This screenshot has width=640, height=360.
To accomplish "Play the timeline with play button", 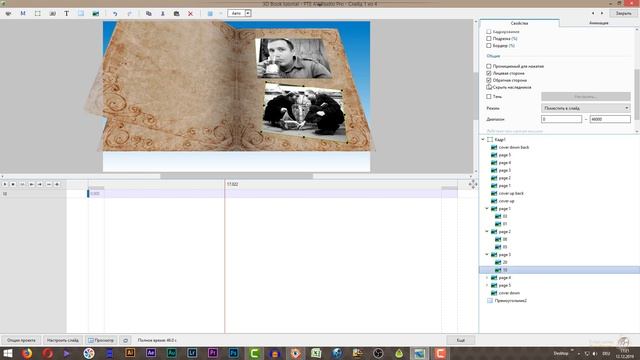I will click(x=4, y=184).
